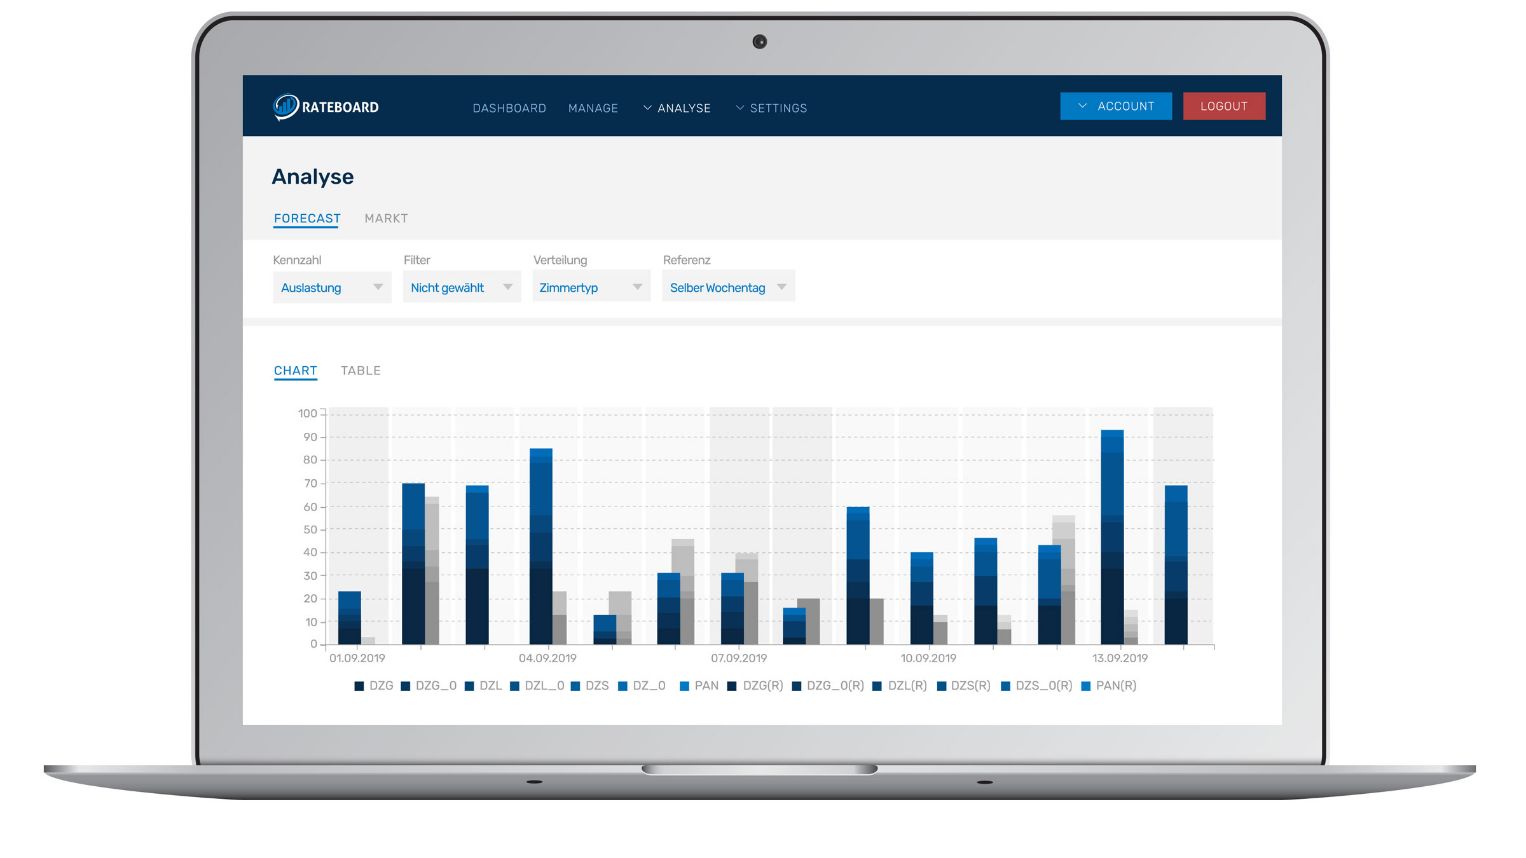Switch to the TABLE view tab
Screen dimensions: 1526x858
[x=361, y=371]
